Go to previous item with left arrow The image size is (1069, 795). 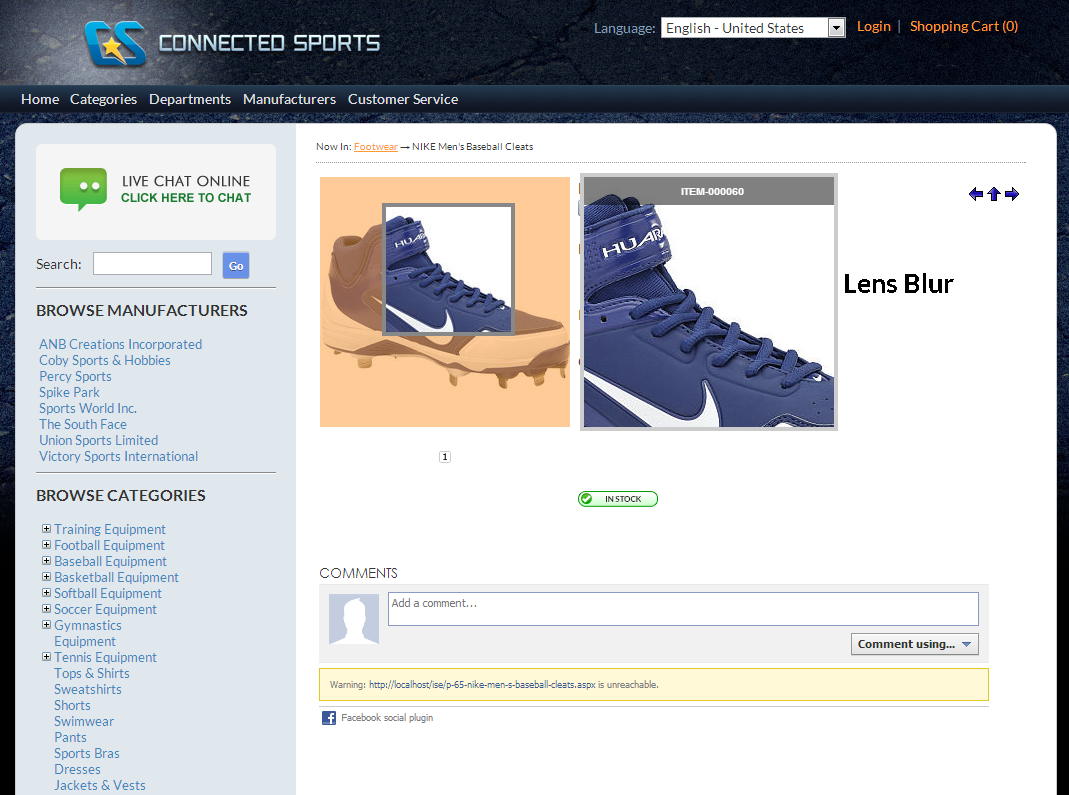tap(976, 194)
